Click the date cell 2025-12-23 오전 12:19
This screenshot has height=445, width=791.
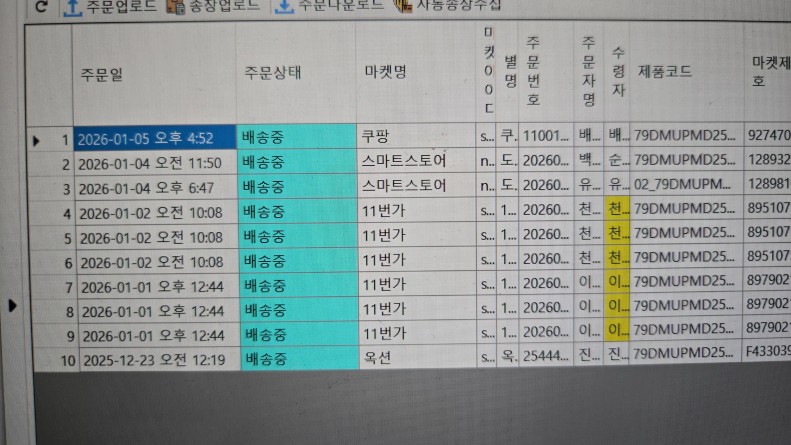pyautogui.click(x=160, y=359)
